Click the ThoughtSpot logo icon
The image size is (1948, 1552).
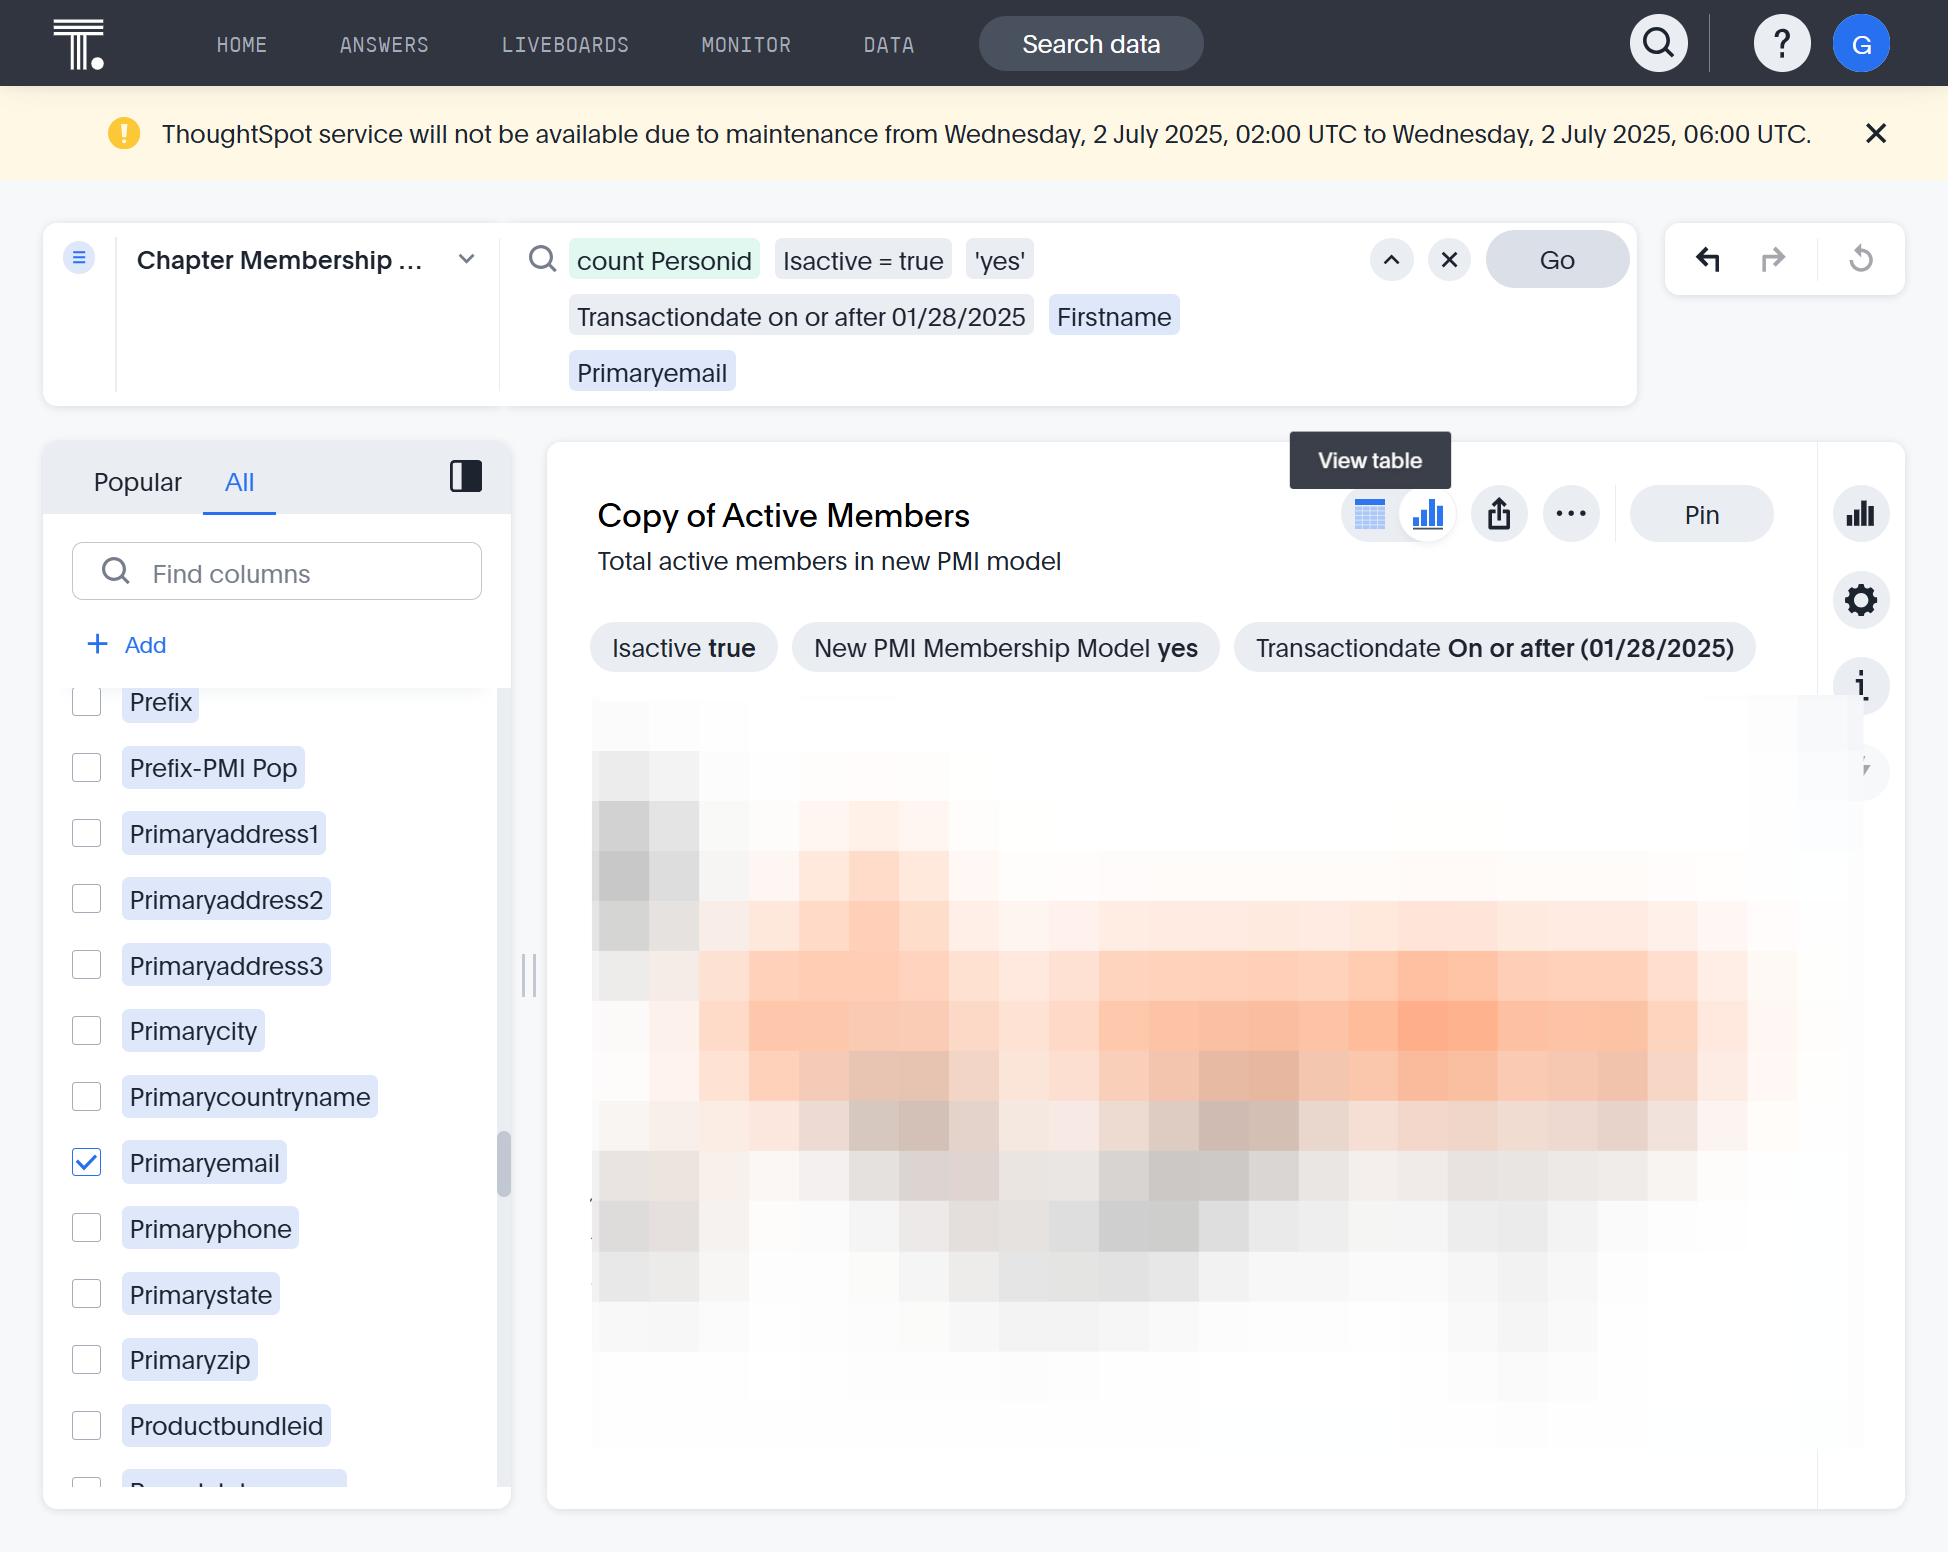coord(78,44)
